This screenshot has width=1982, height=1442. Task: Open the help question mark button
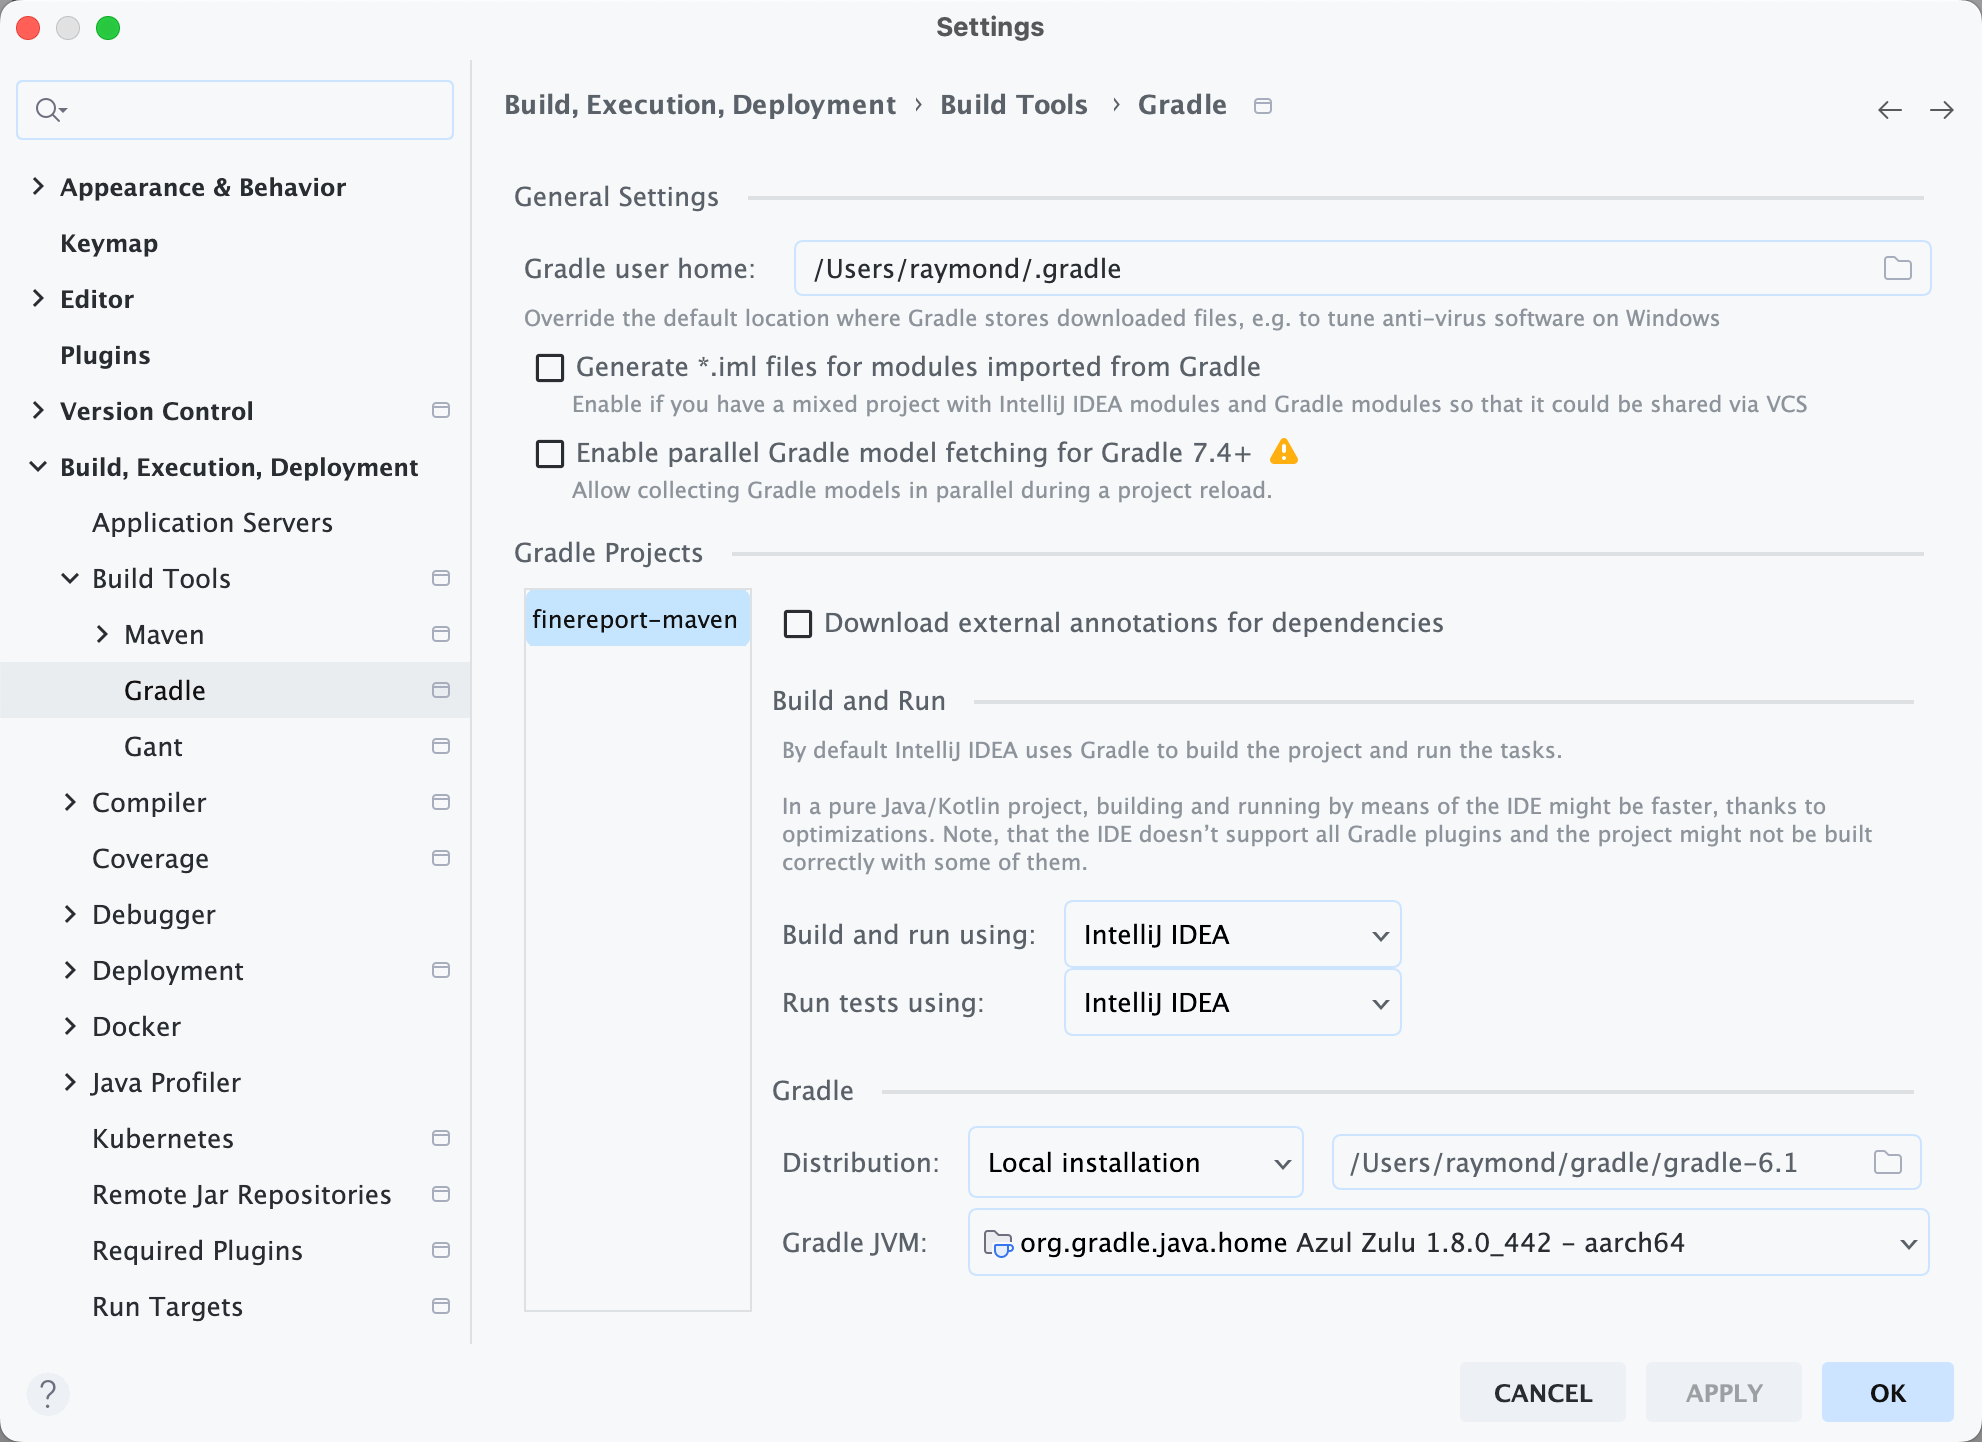[47, 1393]
